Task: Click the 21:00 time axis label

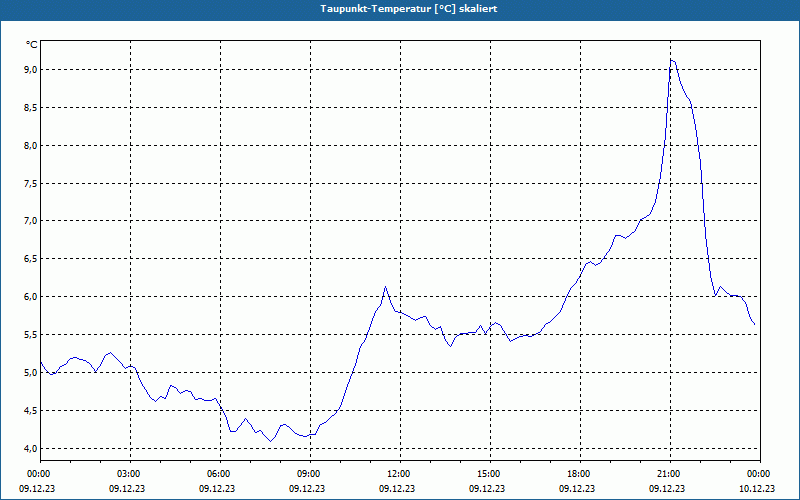Action: pyautogui.click(x=670, y=474)
